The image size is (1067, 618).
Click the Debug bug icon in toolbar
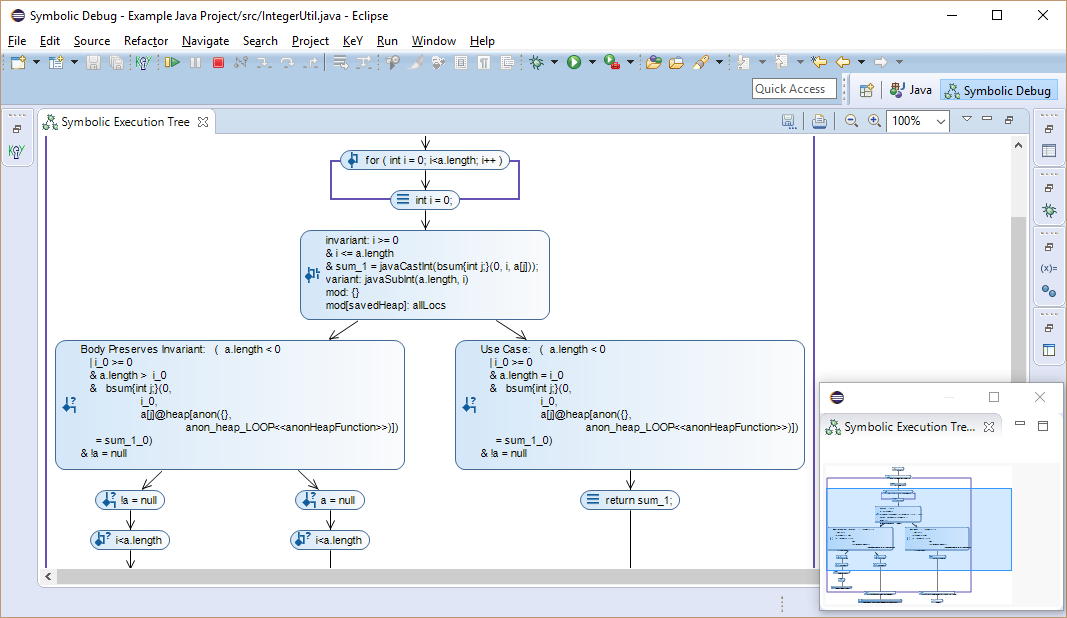coord(537,63)
